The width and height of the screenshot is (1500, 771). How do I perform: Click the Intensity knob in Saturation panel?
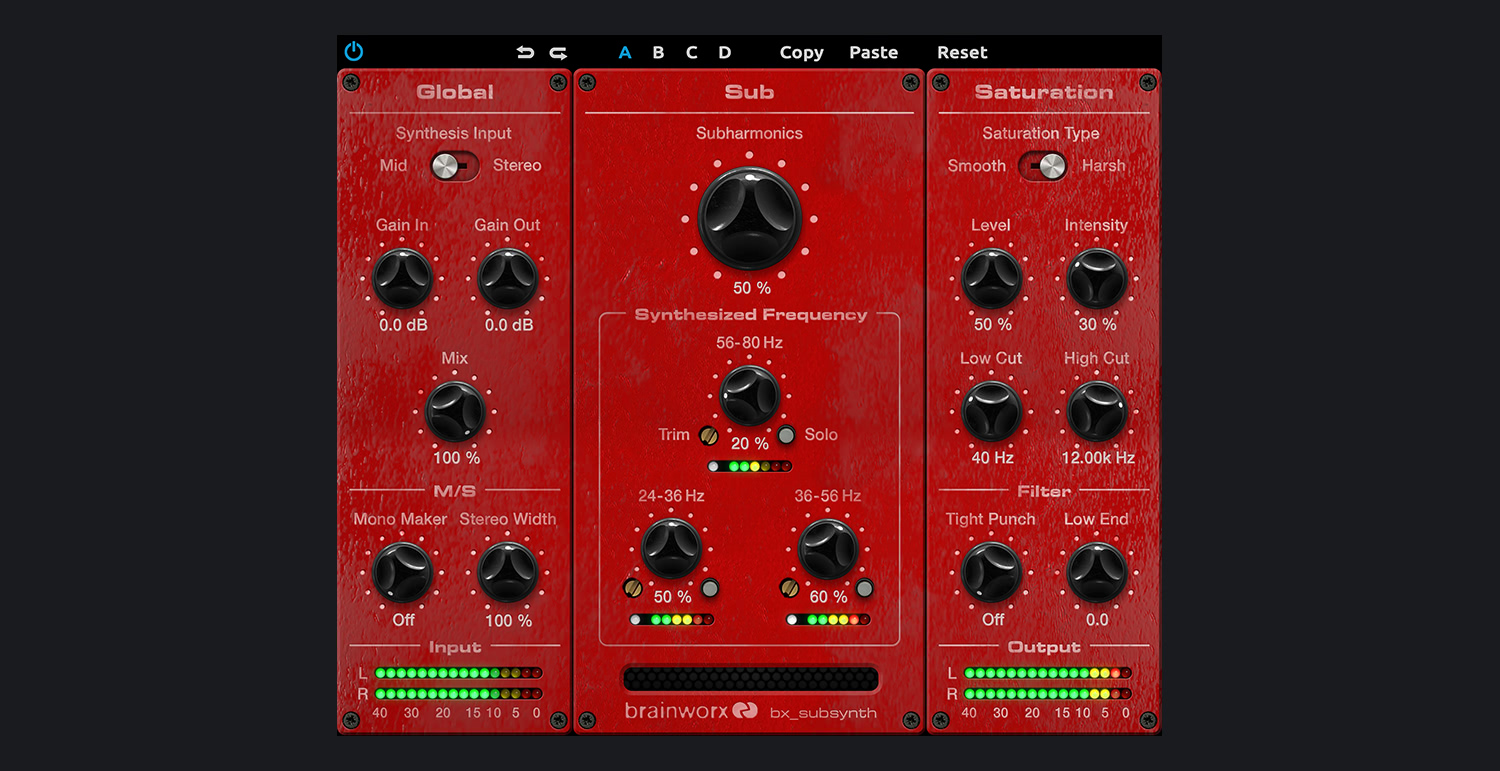pyautogui.click(x=1097, y=279)
